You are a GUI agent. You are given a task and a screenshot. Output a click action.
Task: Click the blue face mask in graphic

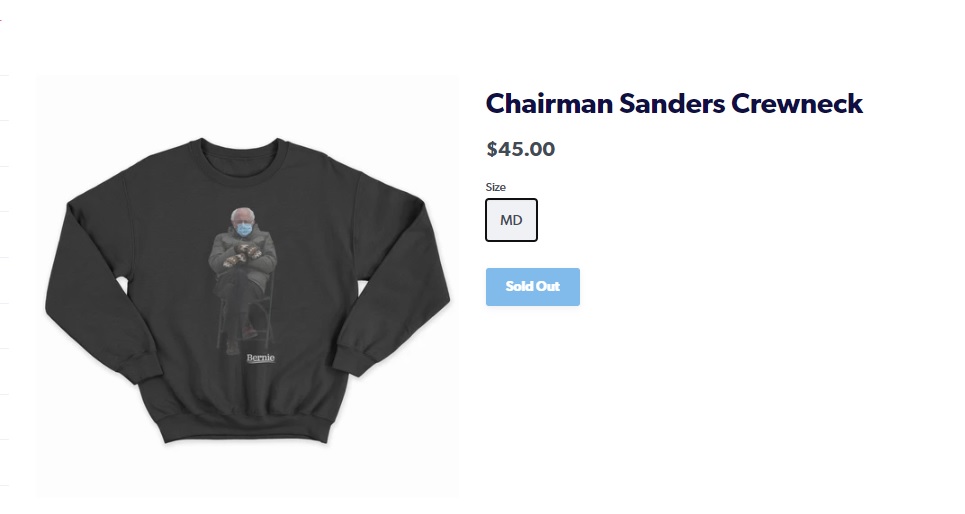tap(244, 230)
